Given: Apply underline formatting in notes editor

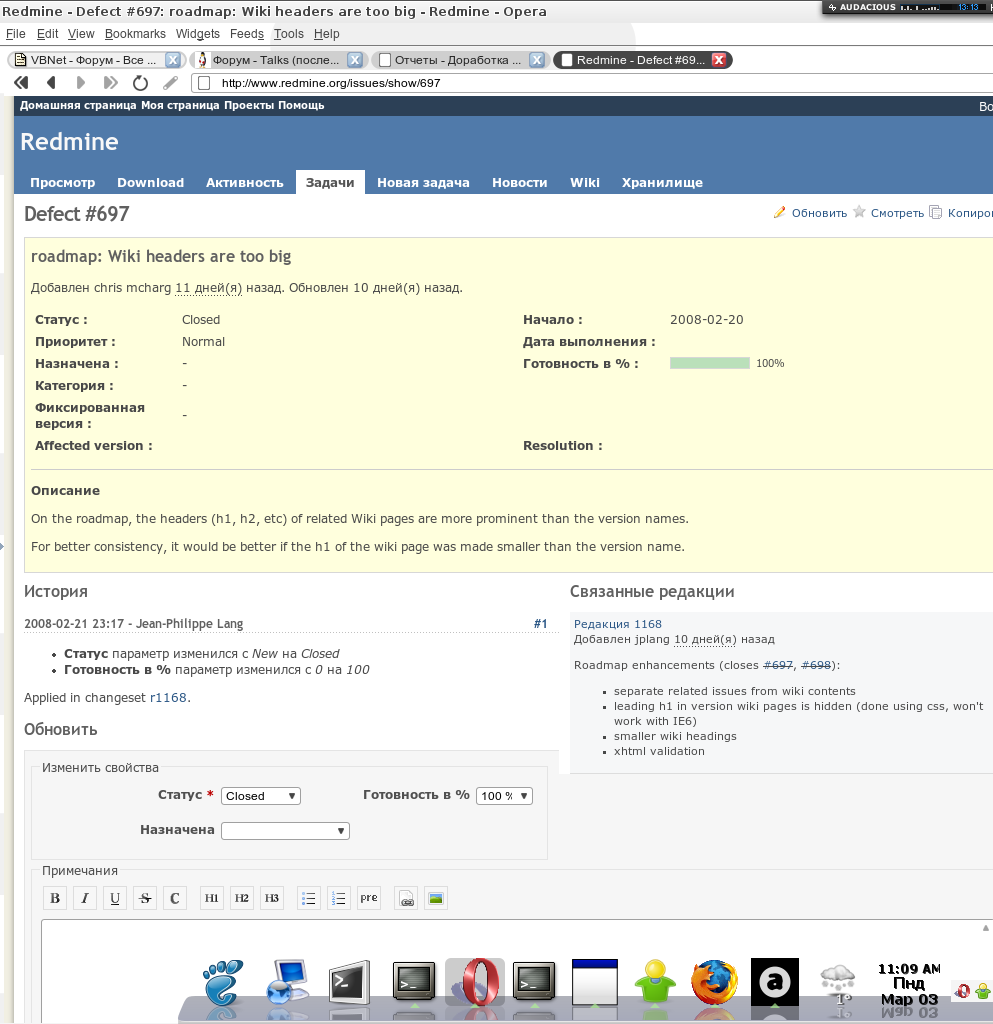Looking at the screenshot, I should coord(115,898).
